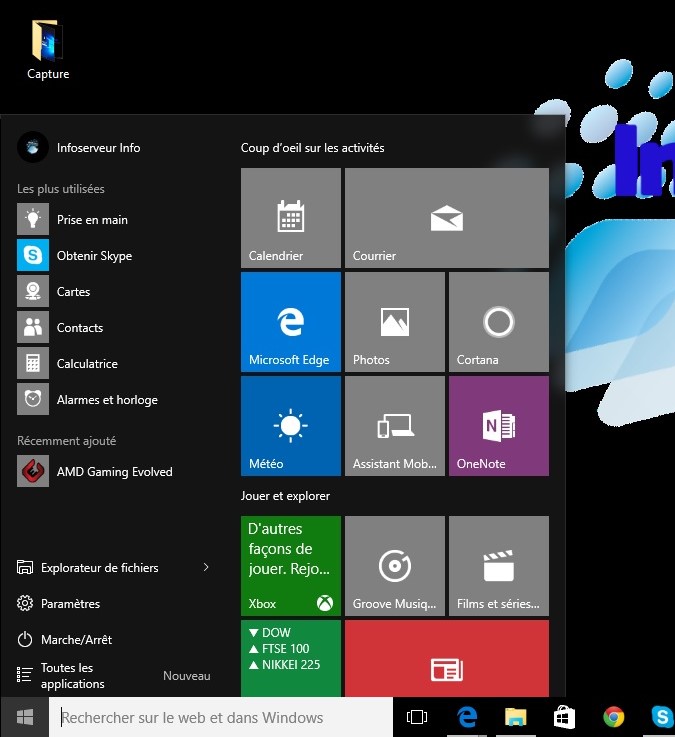This screenshot has height=737, width=675.
Task: Open Prise en main app
Action: point(113,220)
